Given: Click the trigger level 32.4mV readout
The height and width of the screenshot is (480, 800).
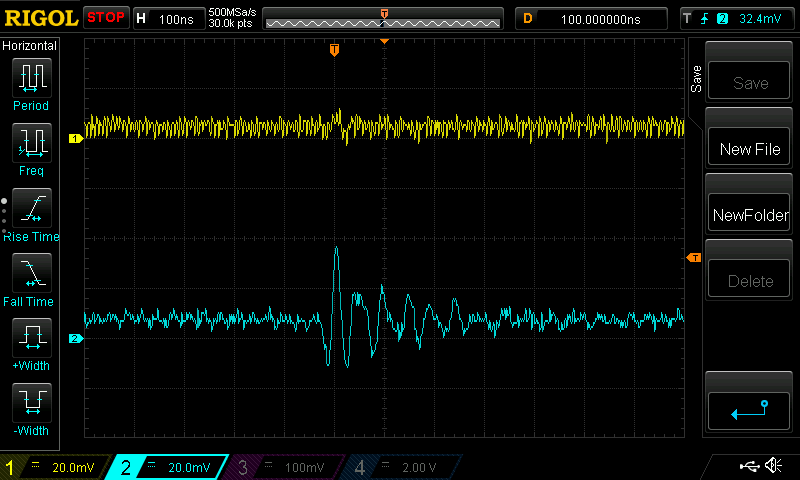Looking at the screenshot, I should pos(760,19).
